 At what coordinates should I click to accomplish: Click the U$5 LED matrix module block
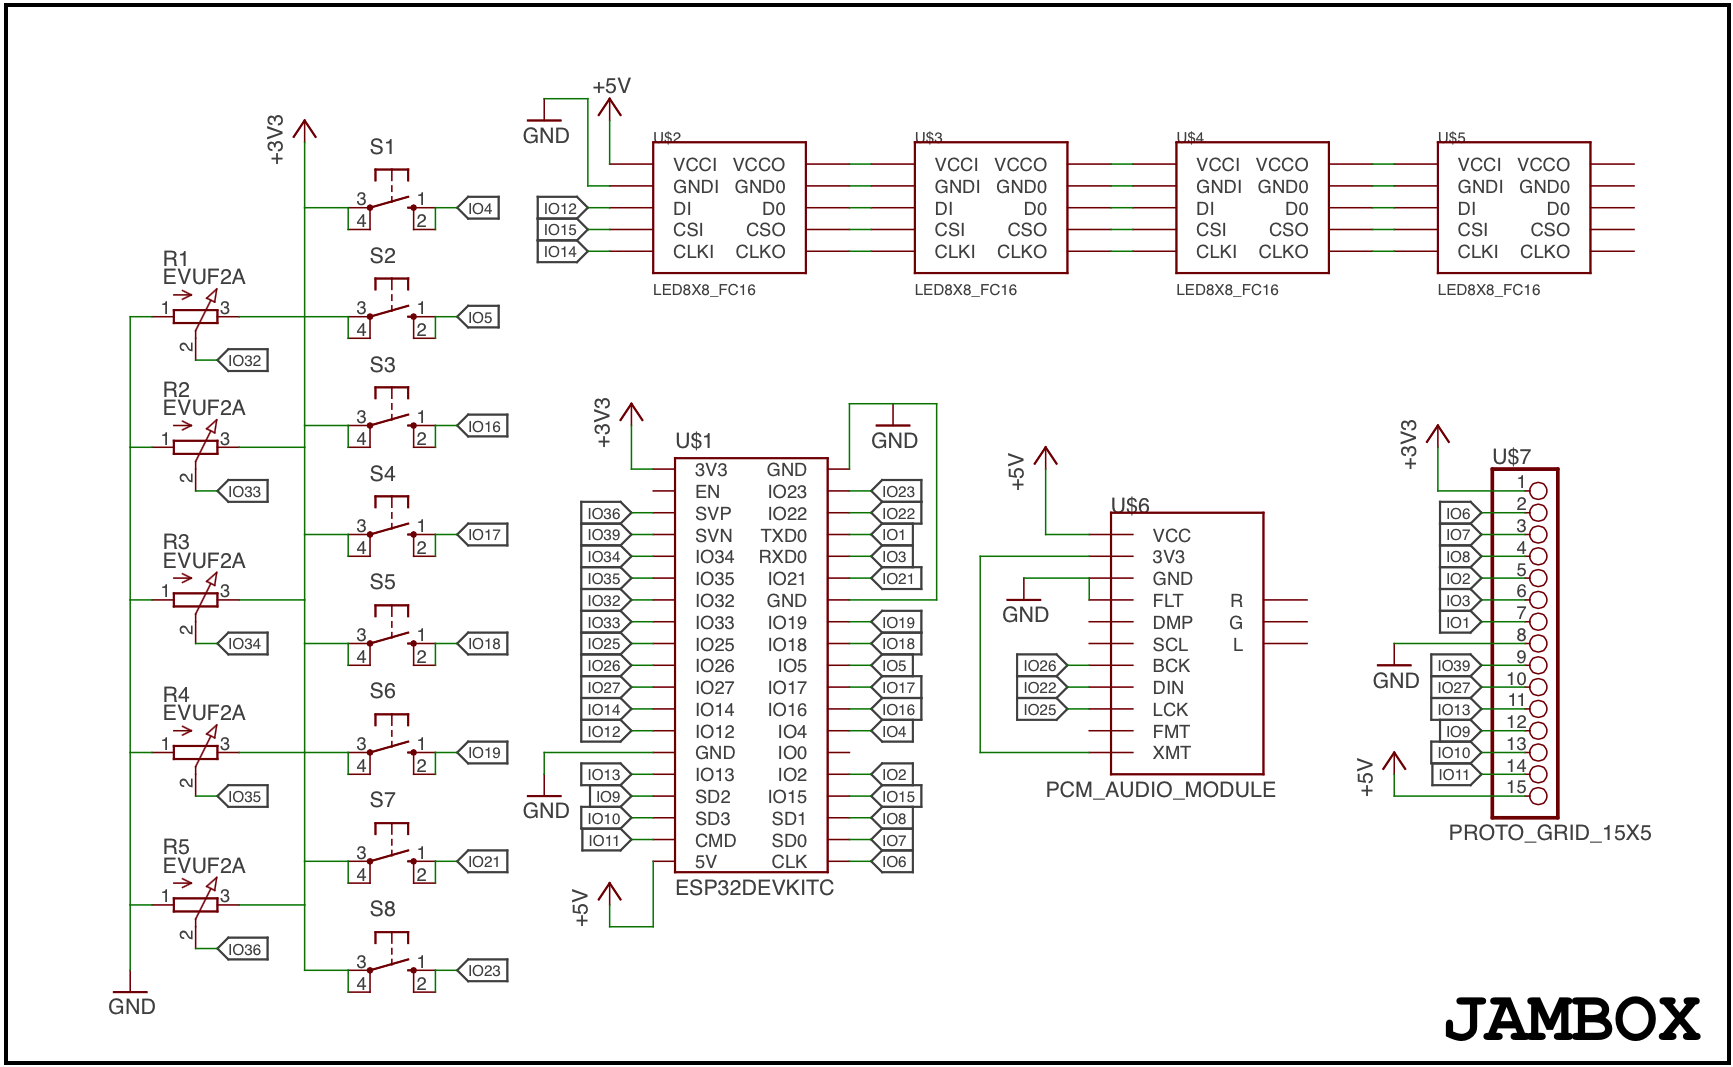[x=1513, y=207]
